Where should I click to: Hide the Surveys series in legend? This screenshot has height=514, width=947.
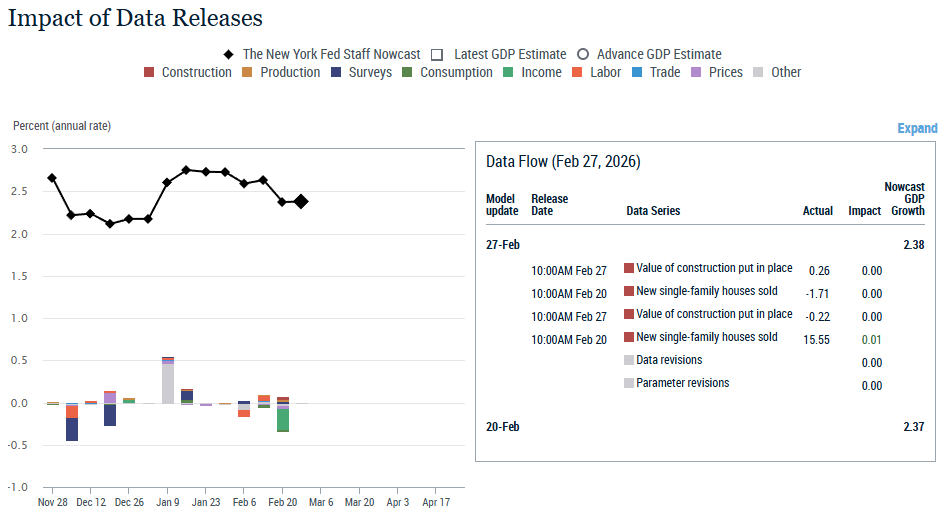point(338,72)
